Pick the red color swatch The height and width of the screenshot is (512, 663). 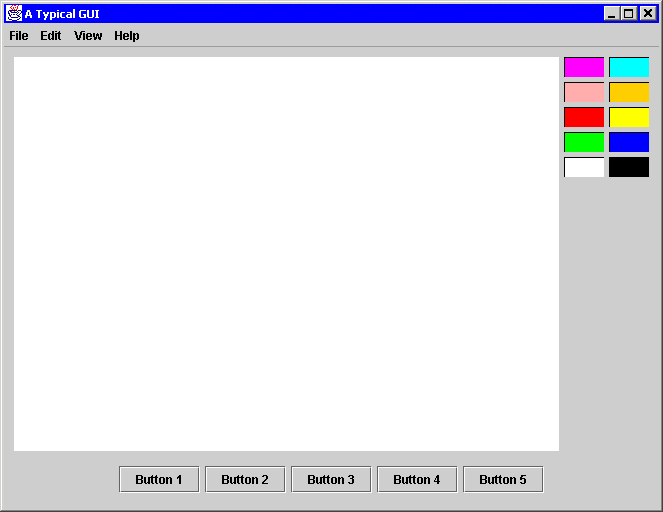[x=584, y=117]
